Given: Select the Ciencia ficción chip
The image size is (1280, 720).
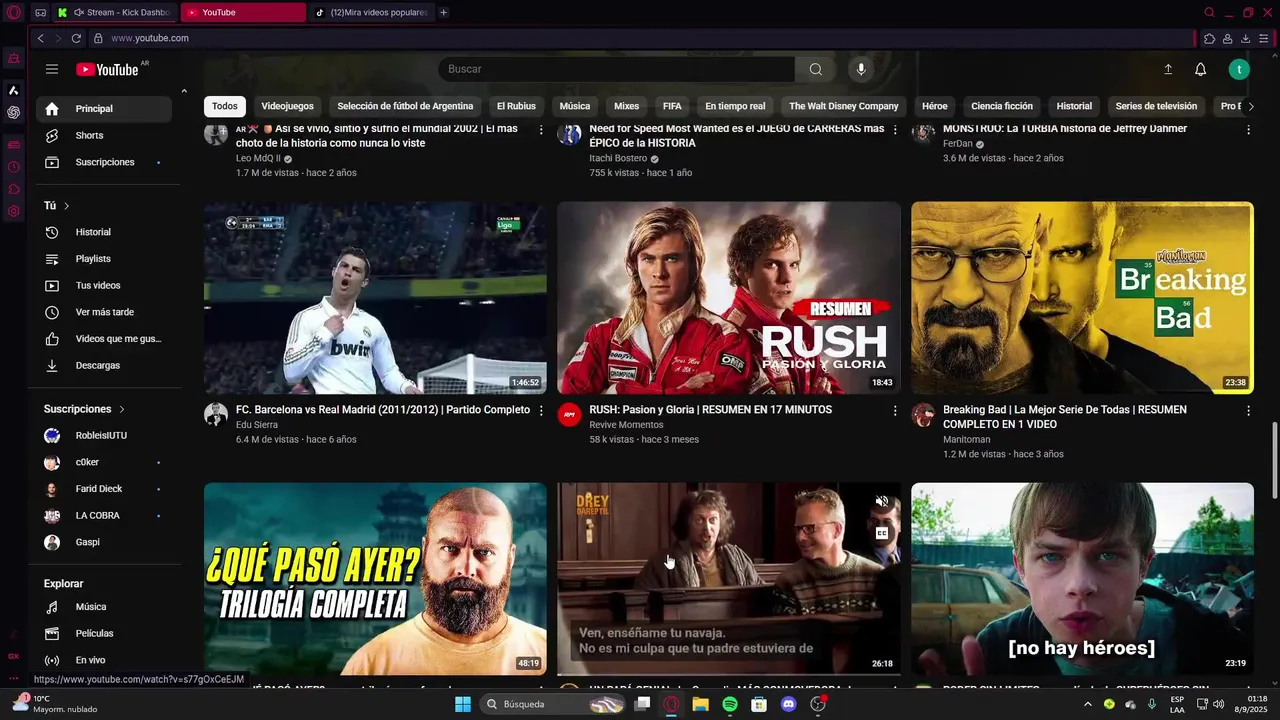Looking at the screenshot, I should click(1002, 106).
